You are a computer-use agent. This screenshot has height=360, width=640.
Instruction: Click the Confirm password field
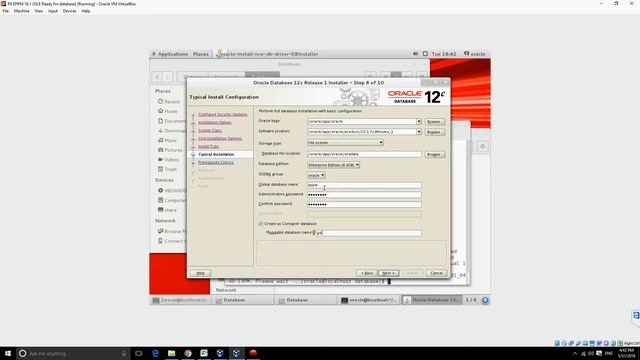pos(364,204)
